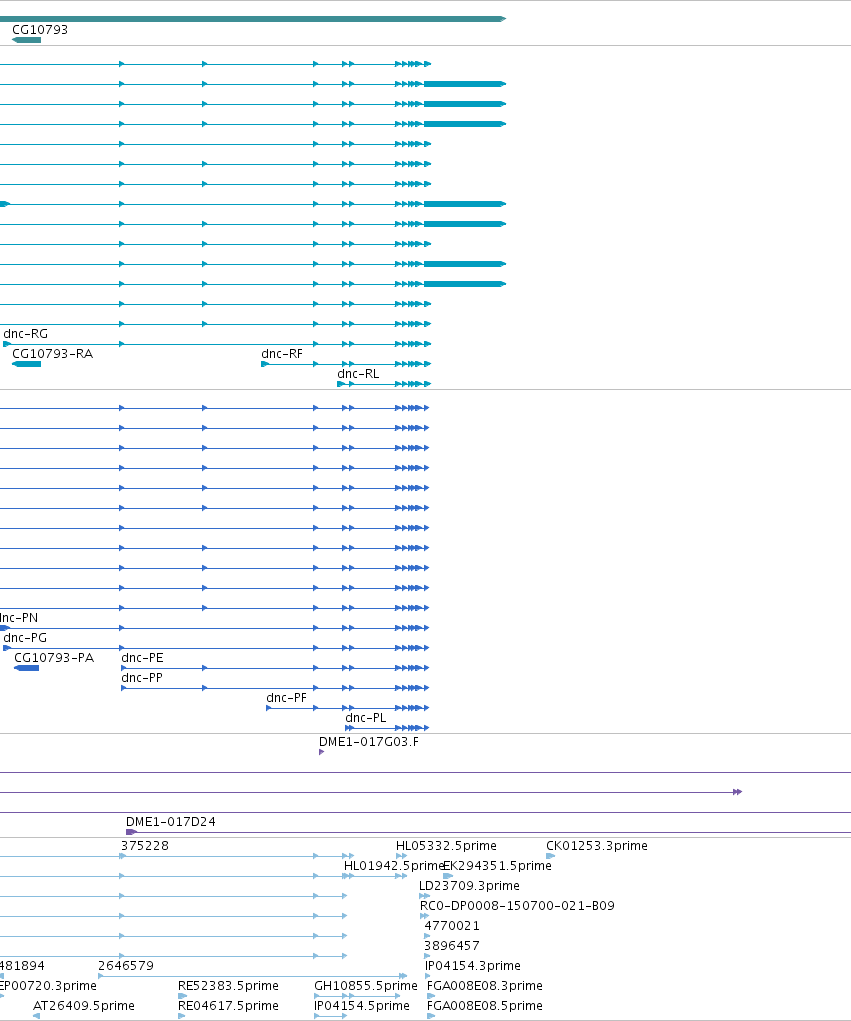Click the DME1-017D24 label

pos(171,822)
